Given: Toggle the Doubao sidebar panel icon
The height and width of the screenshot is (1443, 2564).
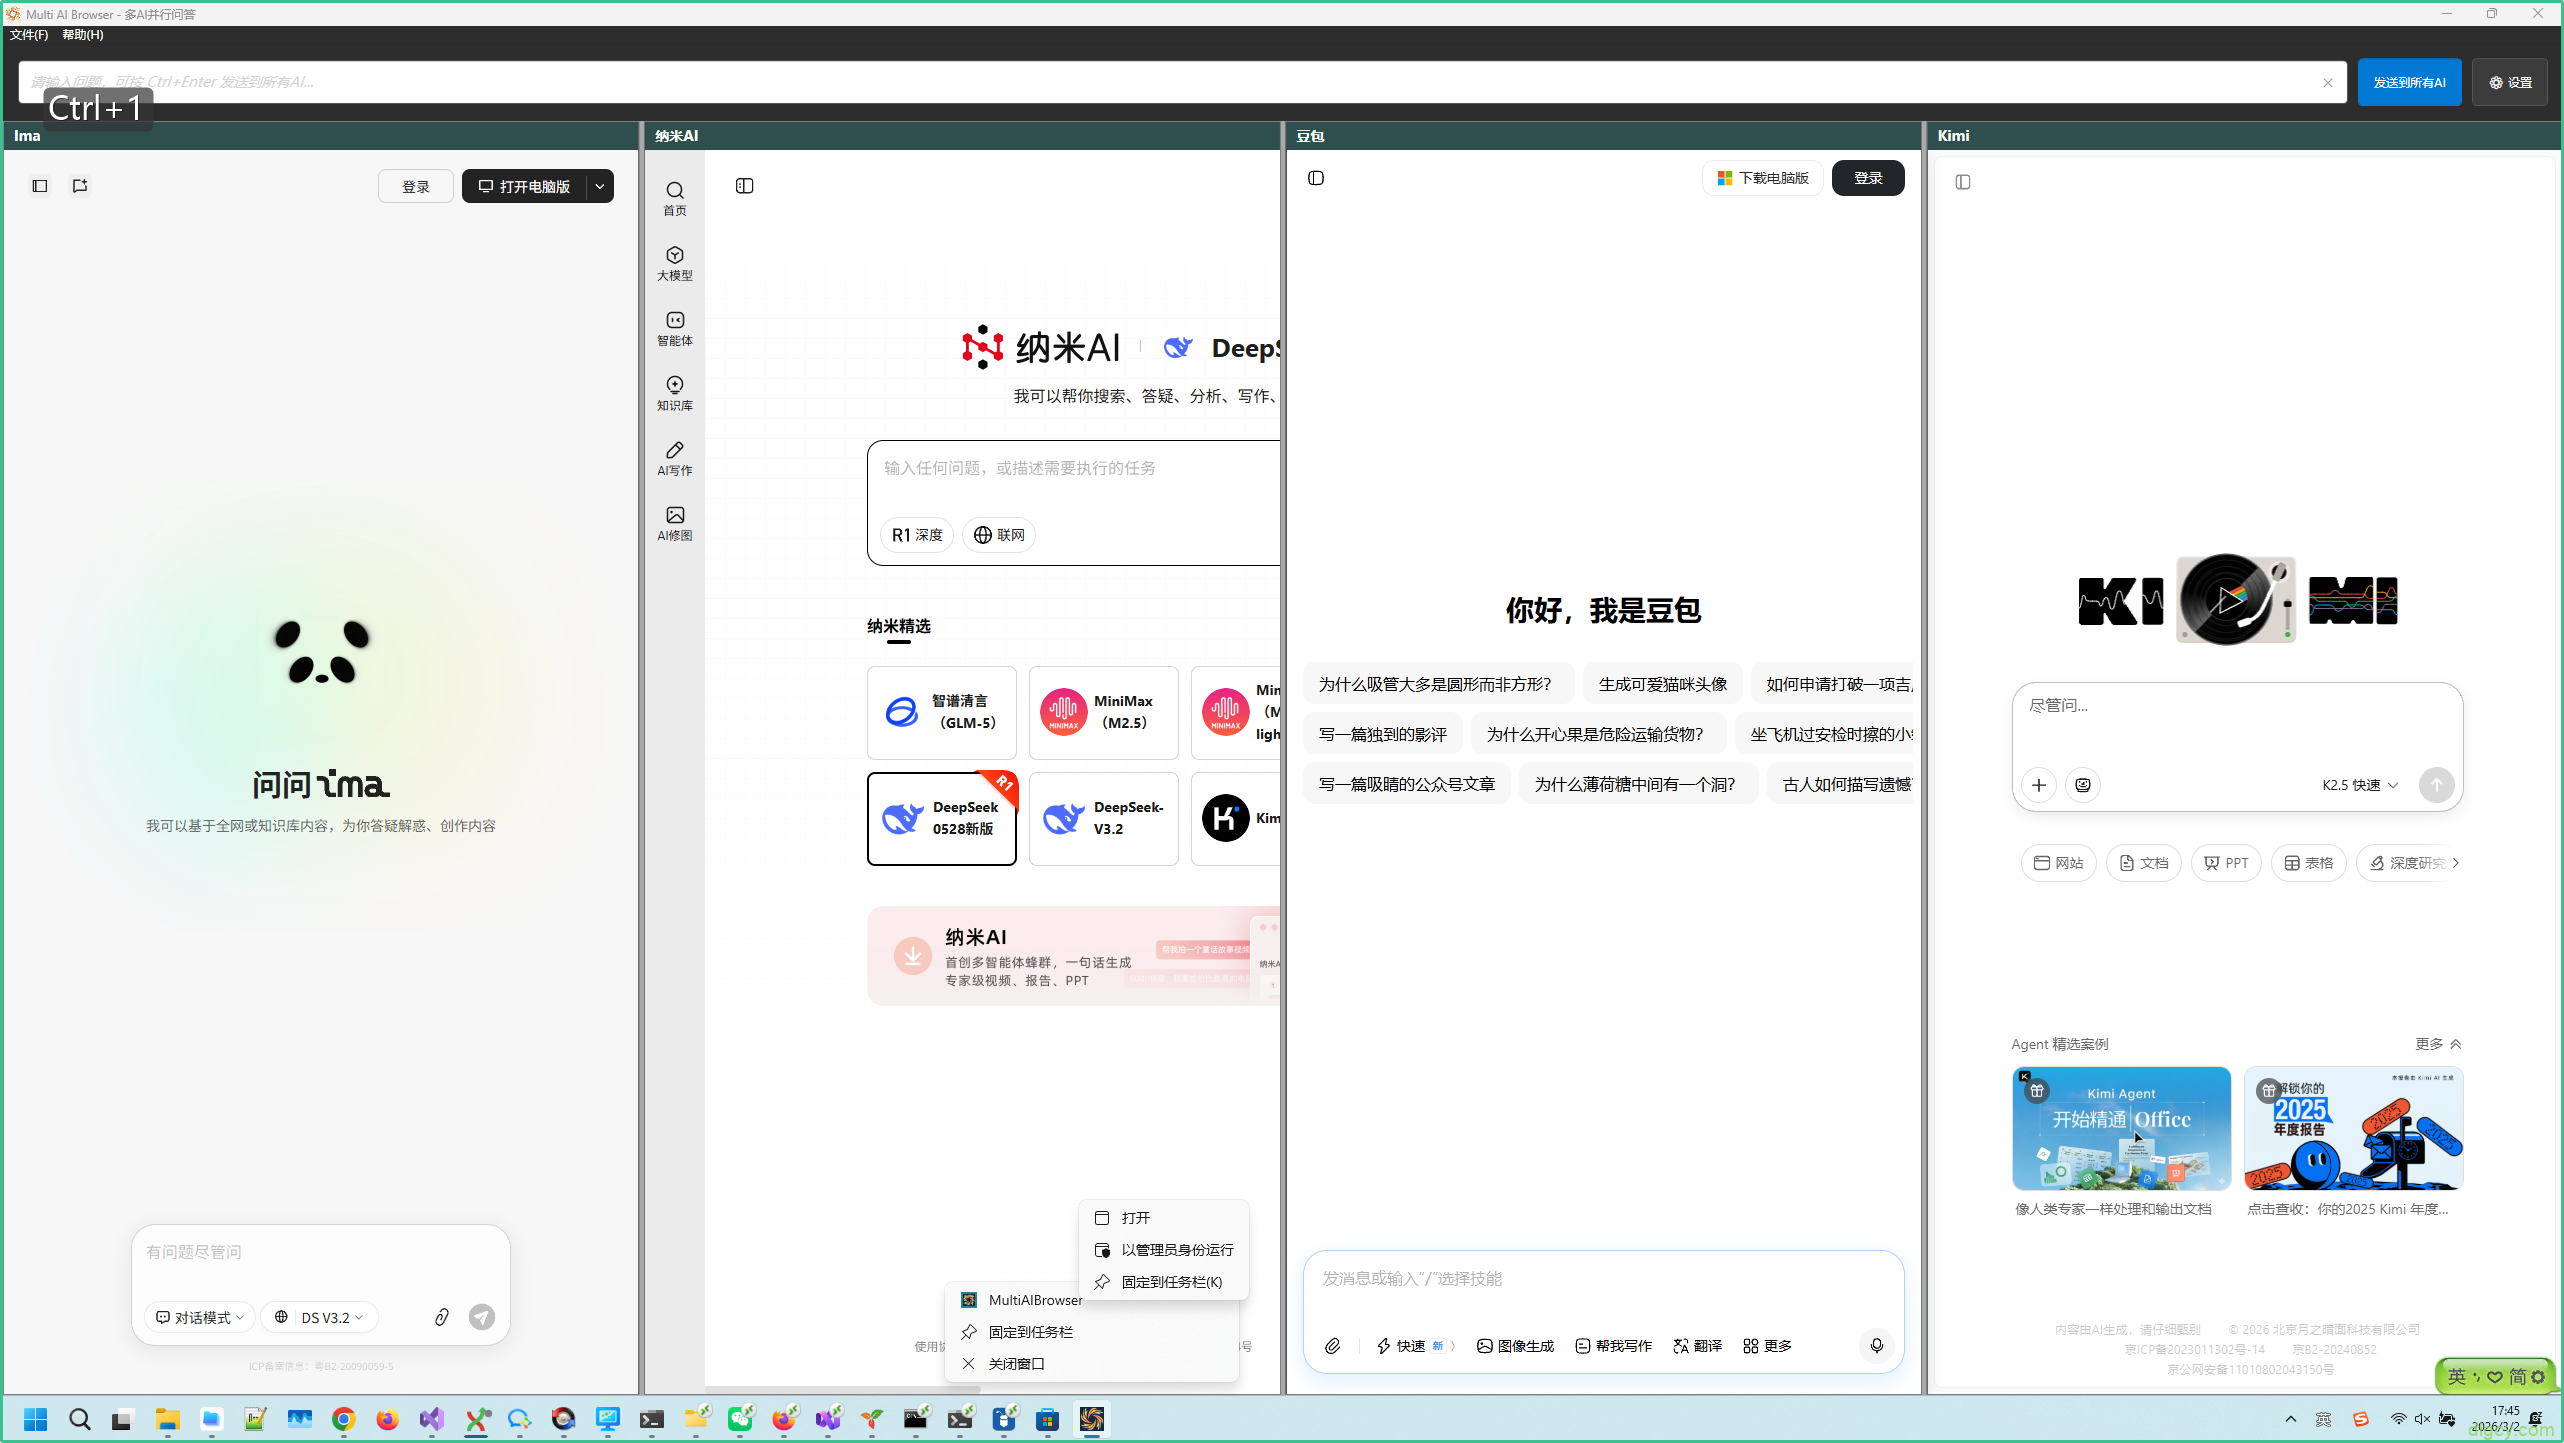Looking at the screenshot, I should coord(1316,178).
